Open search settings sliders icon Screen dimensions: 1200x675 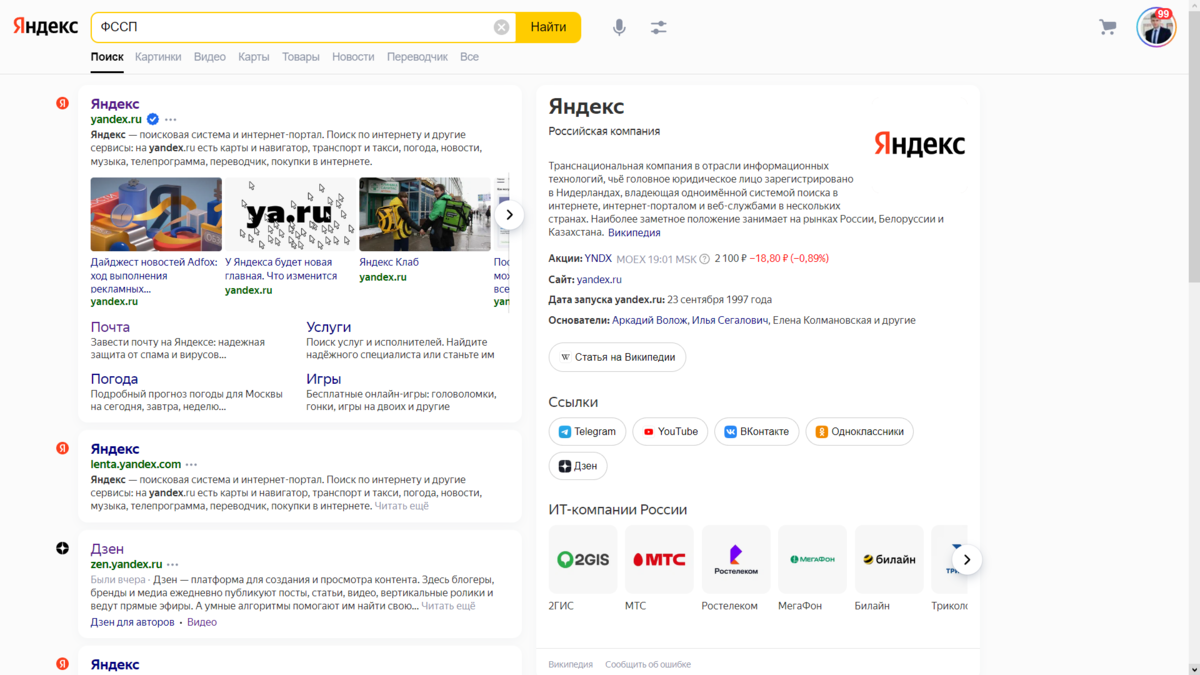coord(658,27)
